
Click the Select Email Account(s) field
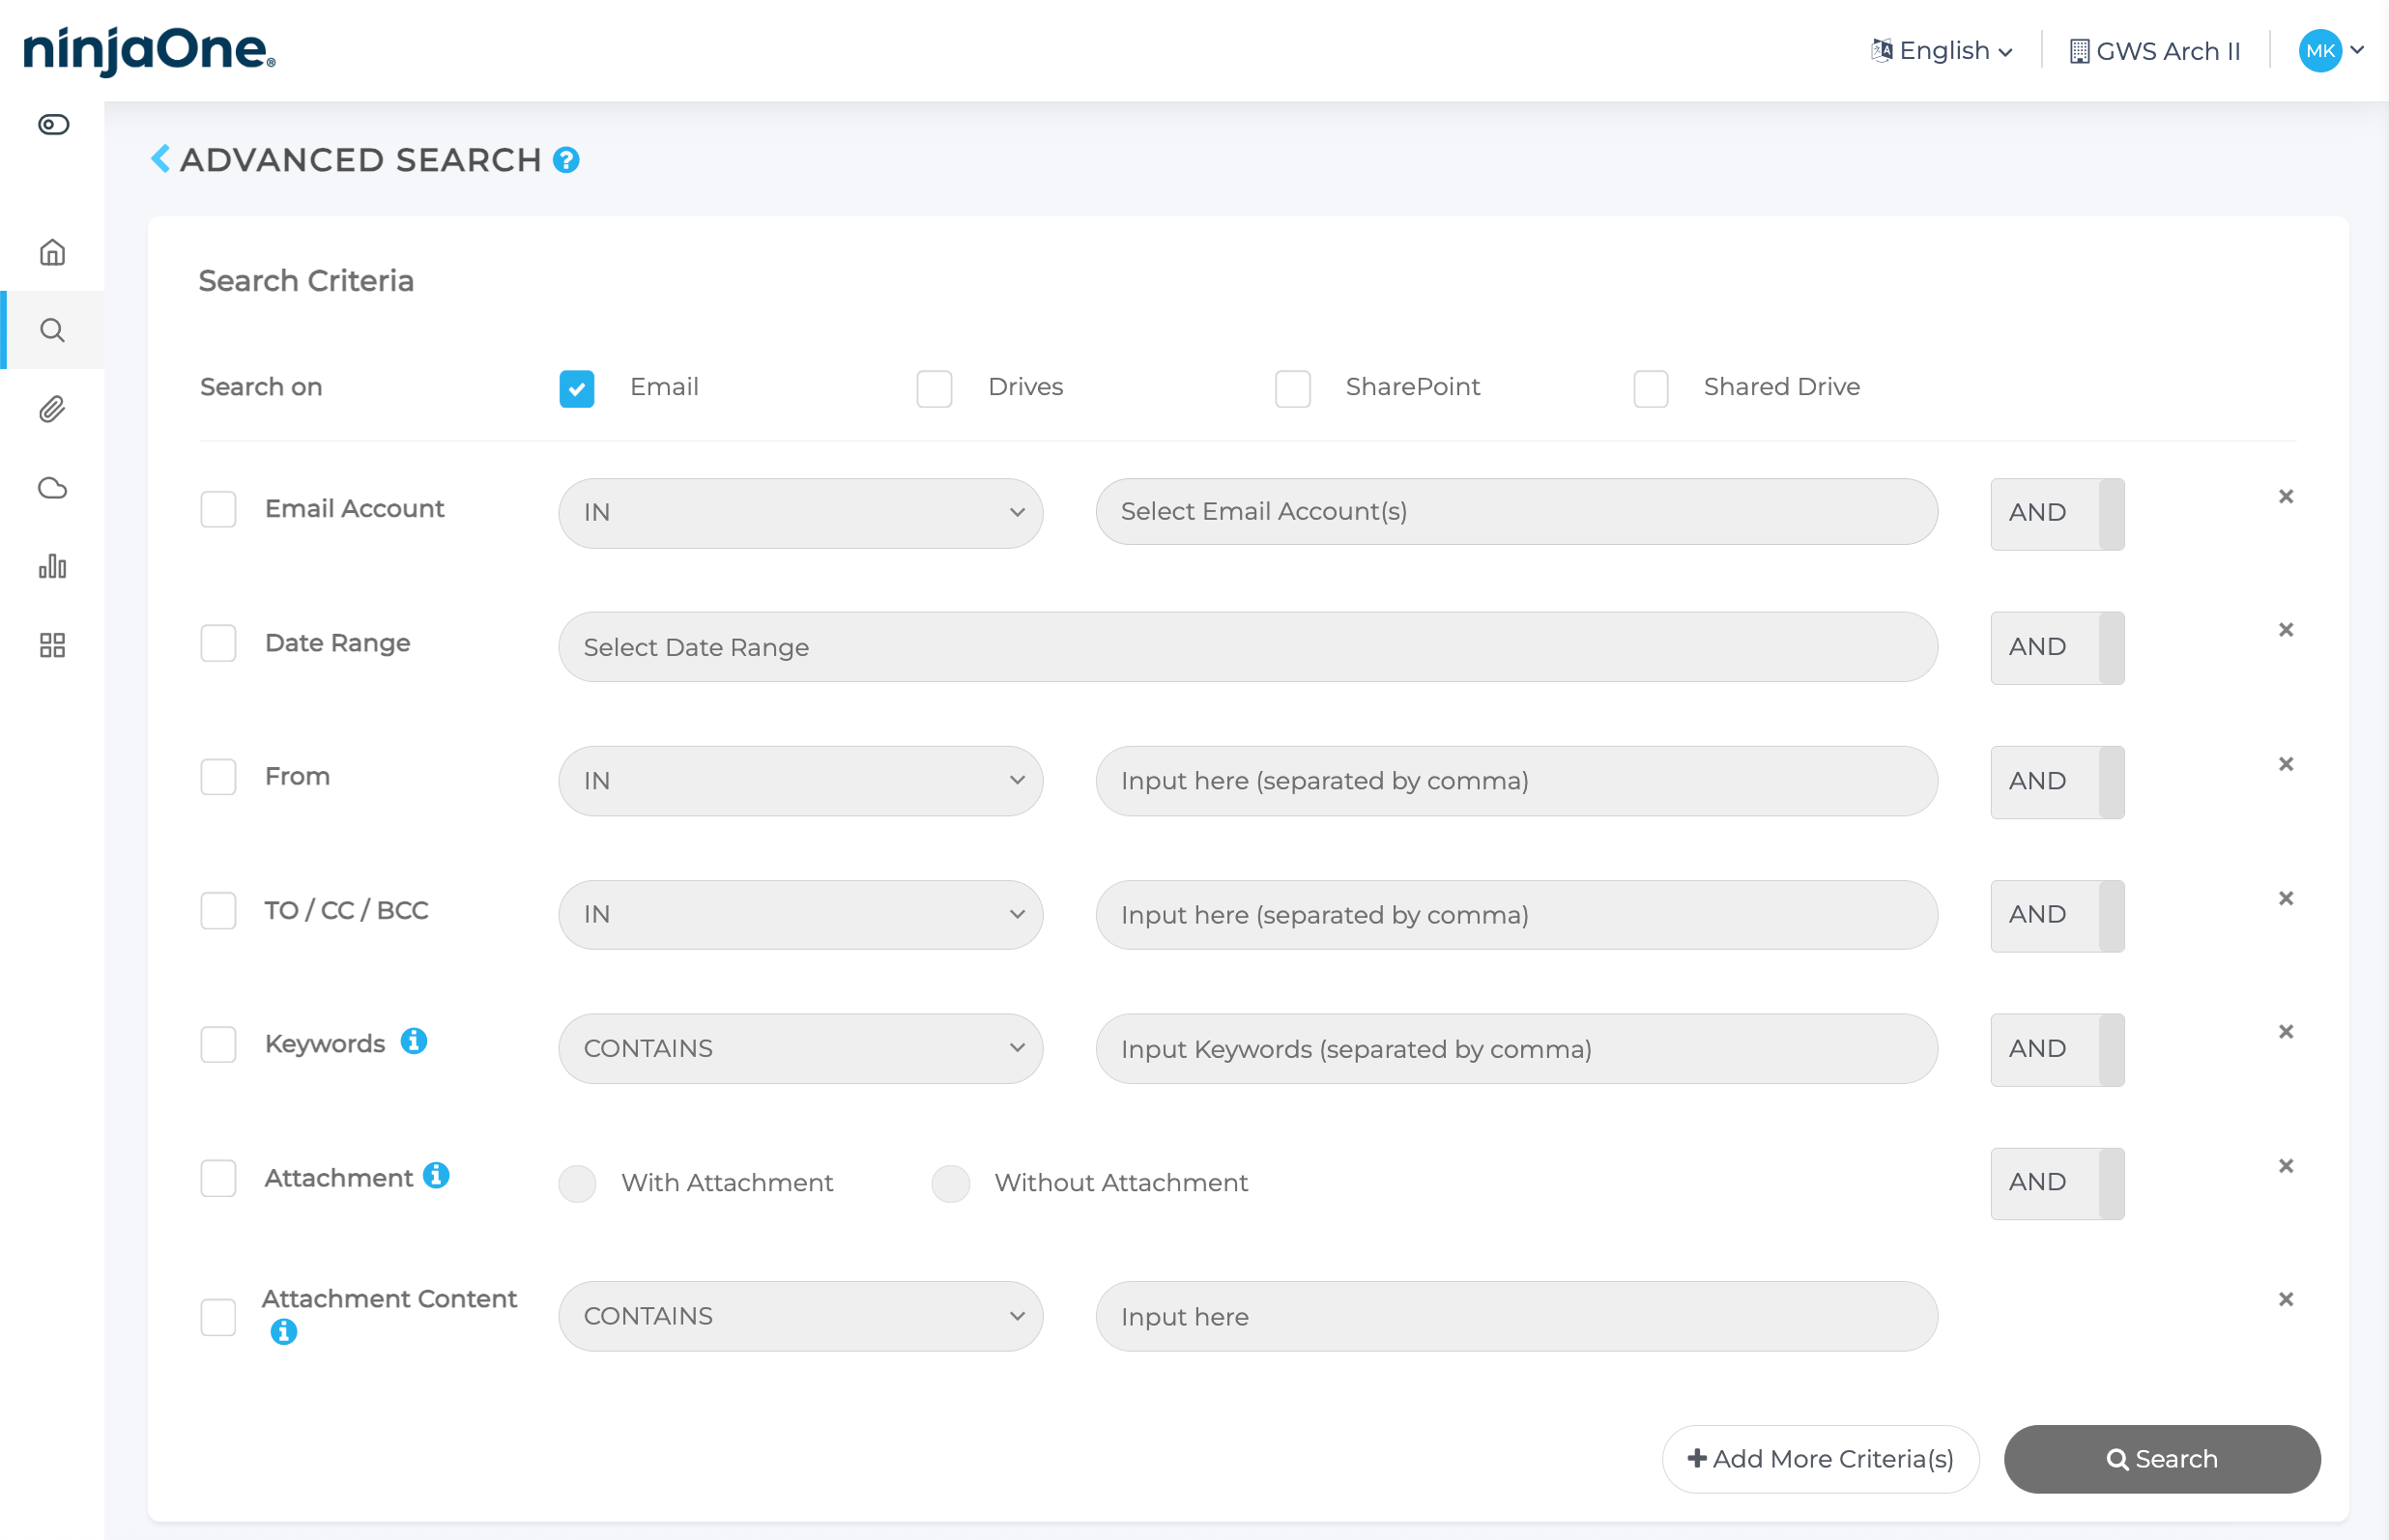click(x=1517, y=512)
